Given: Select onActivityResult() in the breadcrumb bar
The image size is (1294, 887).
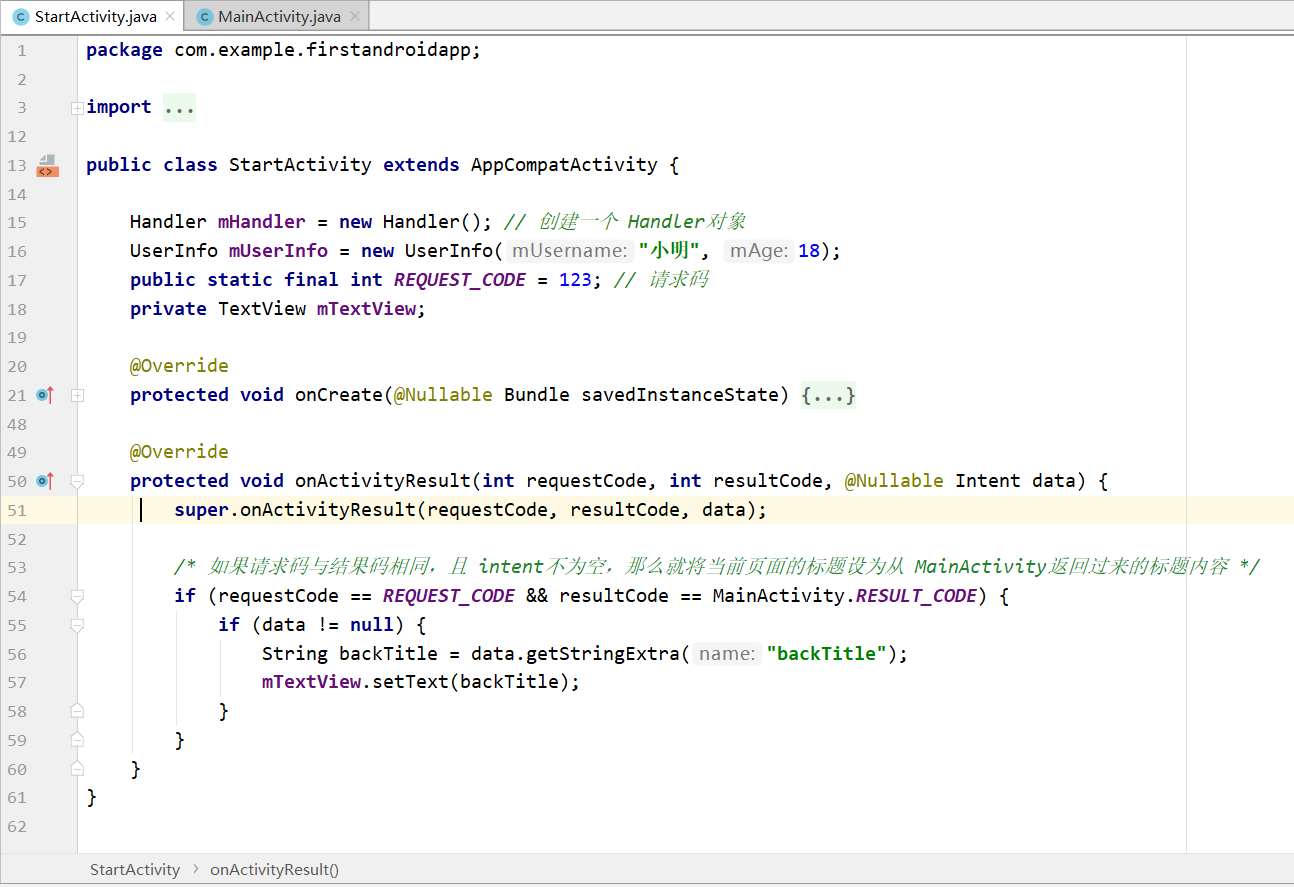Looking at the screenshot, I should coord(274,869).
